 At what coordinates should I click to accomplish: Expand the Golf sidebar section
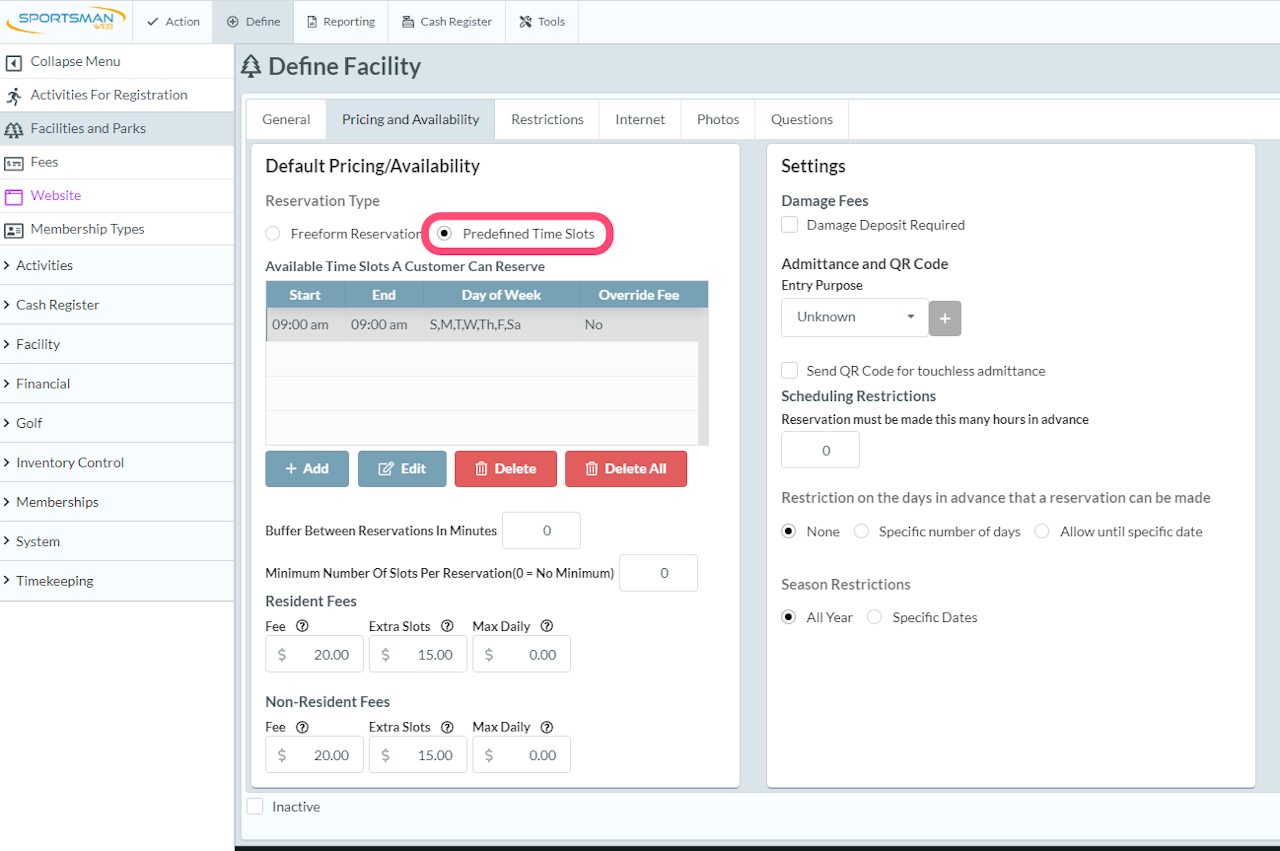point(29,423)
